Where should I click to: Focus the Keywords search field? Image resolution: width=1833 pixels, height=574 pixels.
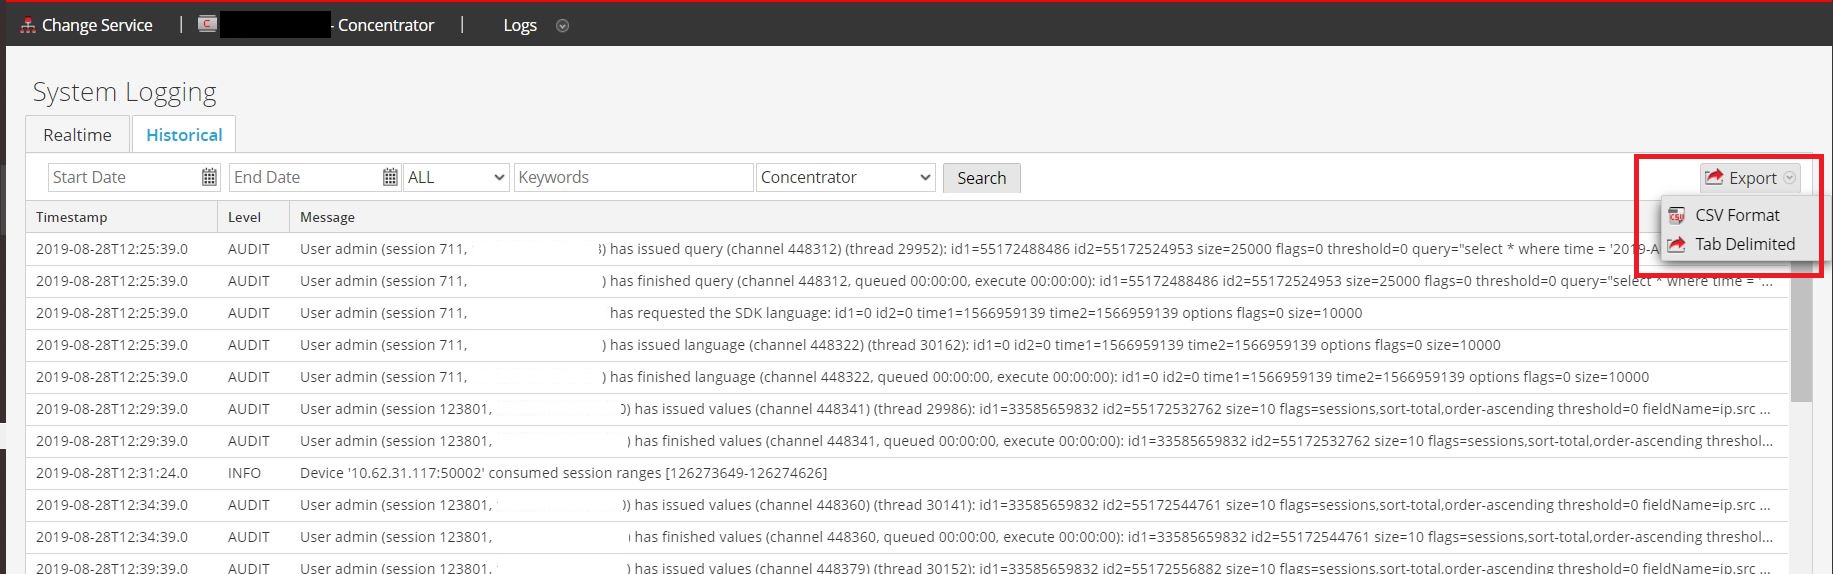click(633, 177)
